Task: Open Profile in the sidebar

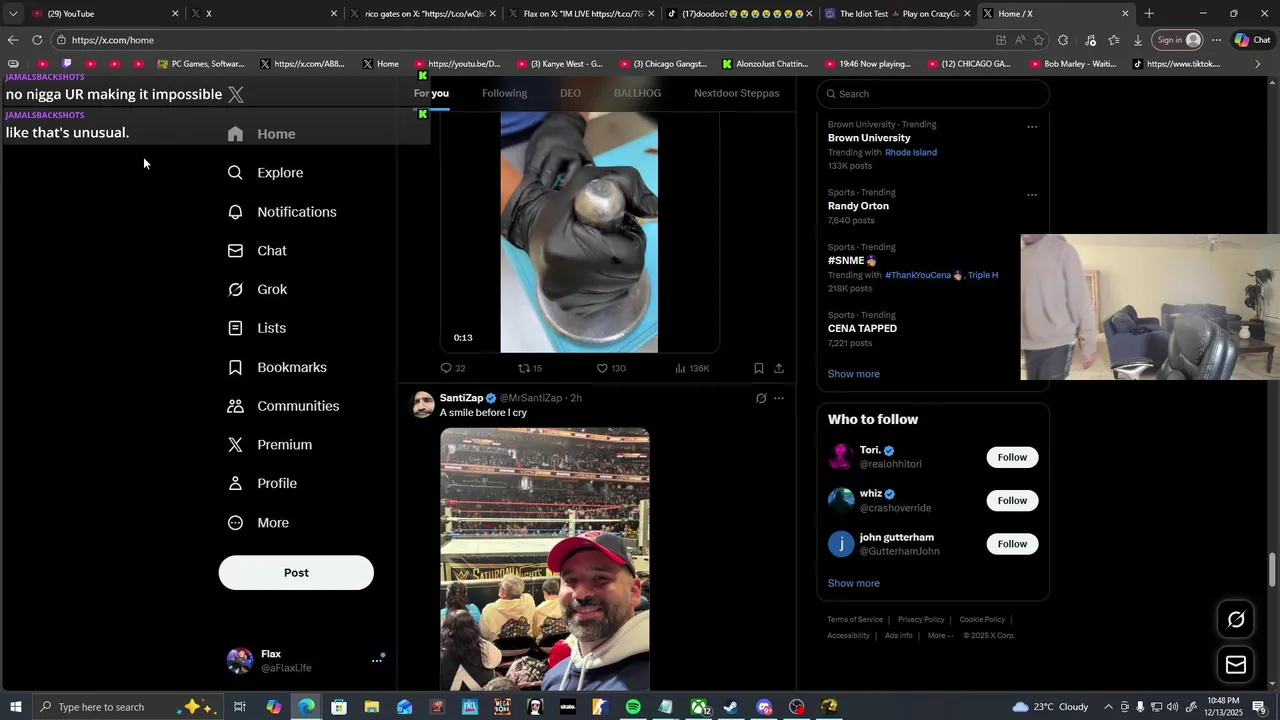Action: tap(262, 483)
